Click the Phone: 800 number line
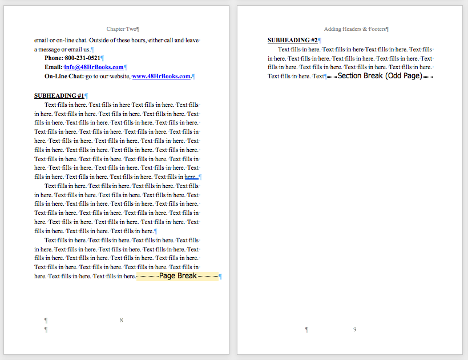This screenshot has width=468, height=360. click(x=73, y=58)
